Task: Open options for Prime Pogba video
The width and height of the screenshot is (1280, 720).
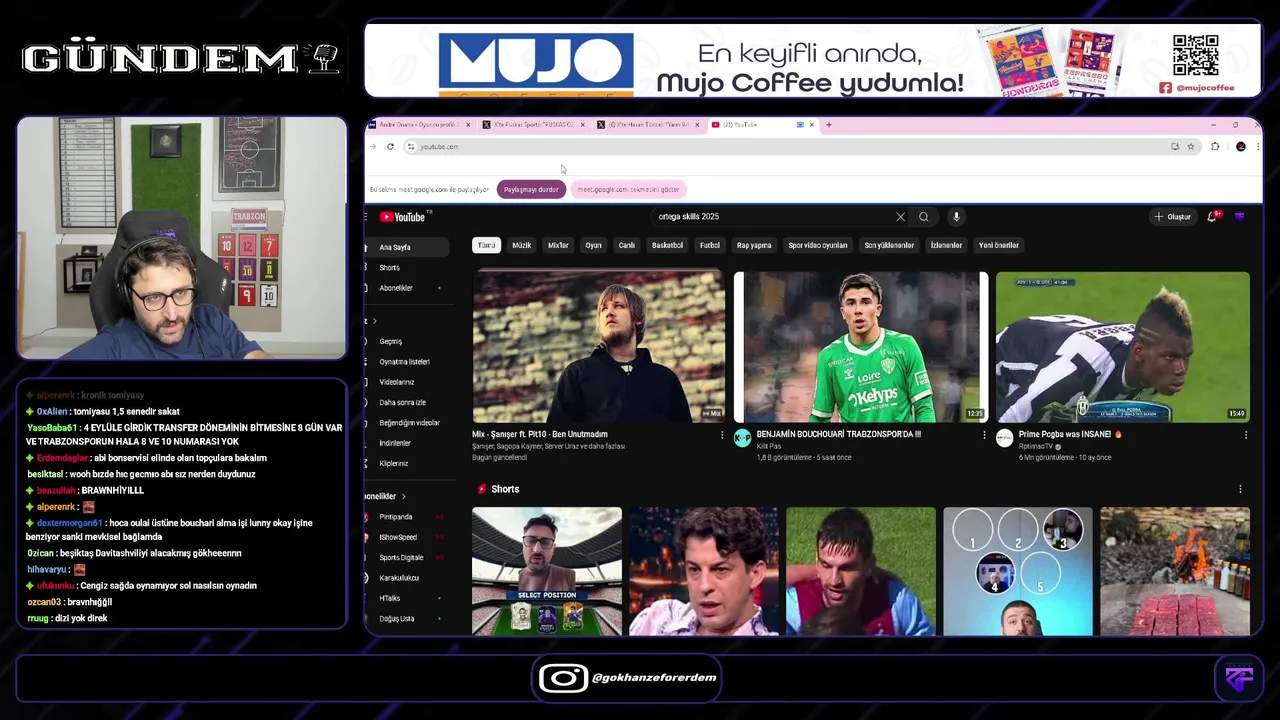Action: [1246, 435]
